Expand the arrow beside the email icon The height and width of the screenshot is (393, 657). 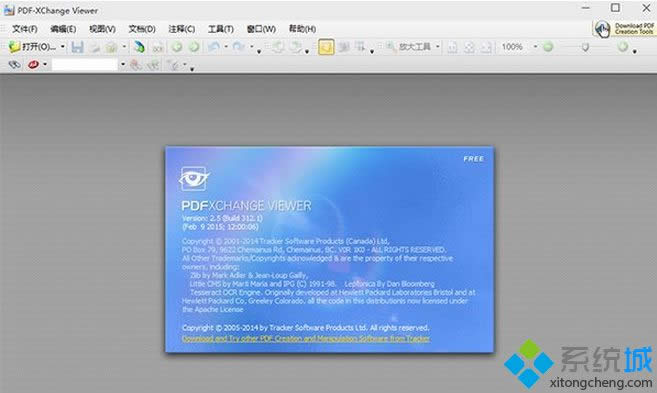(124, 47)
